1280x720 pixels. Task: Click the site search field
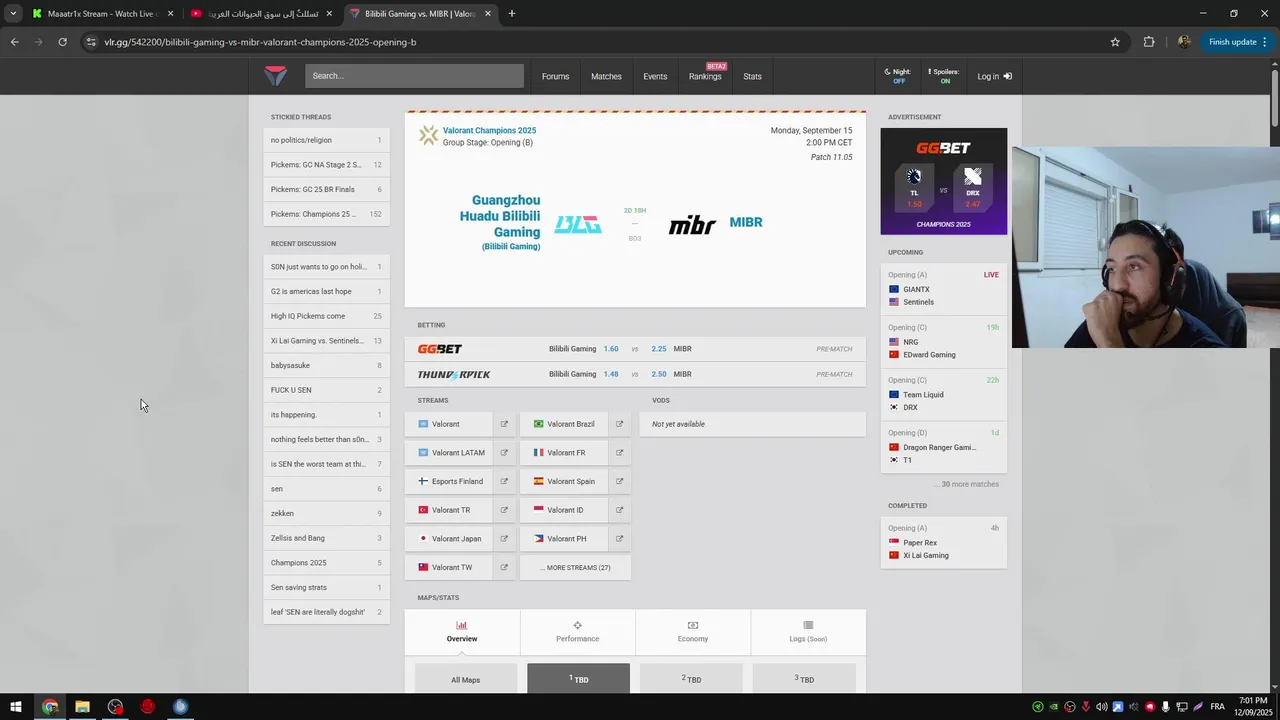click(414, 76)
